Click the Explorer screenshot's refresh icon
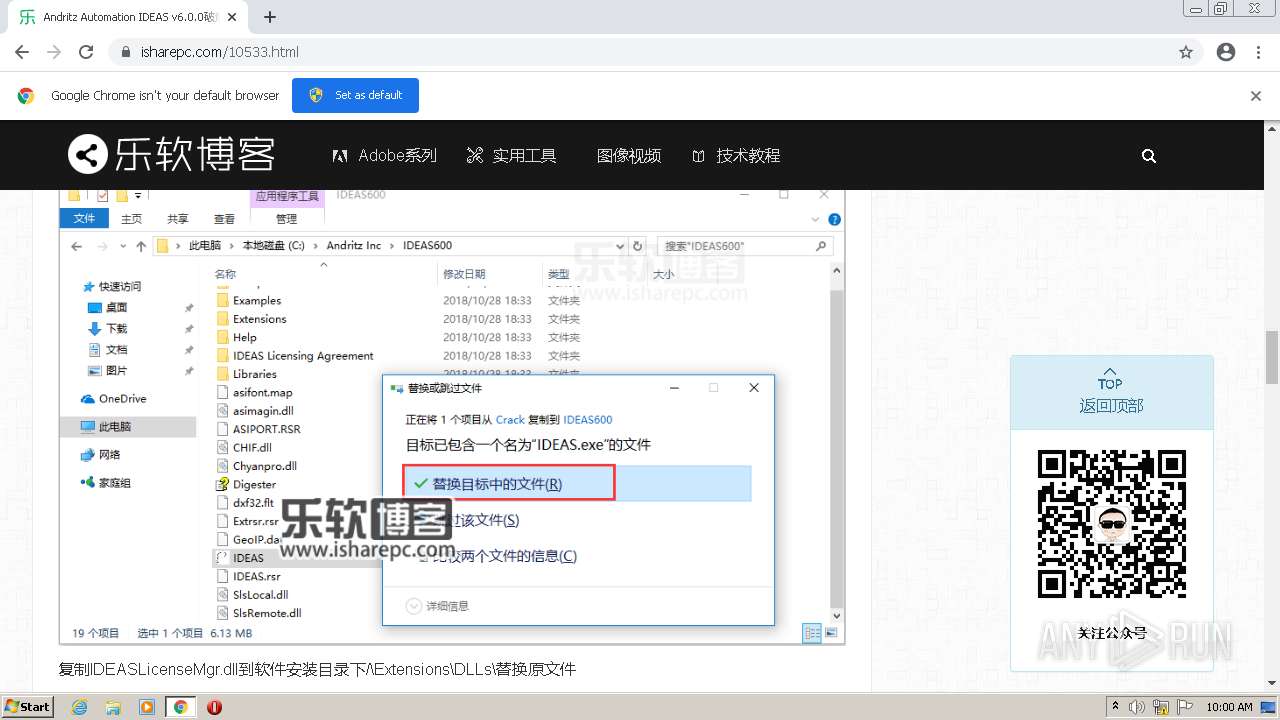Image resolution: width=1280 pixels, height=720 pixels. tap(638, 246)
